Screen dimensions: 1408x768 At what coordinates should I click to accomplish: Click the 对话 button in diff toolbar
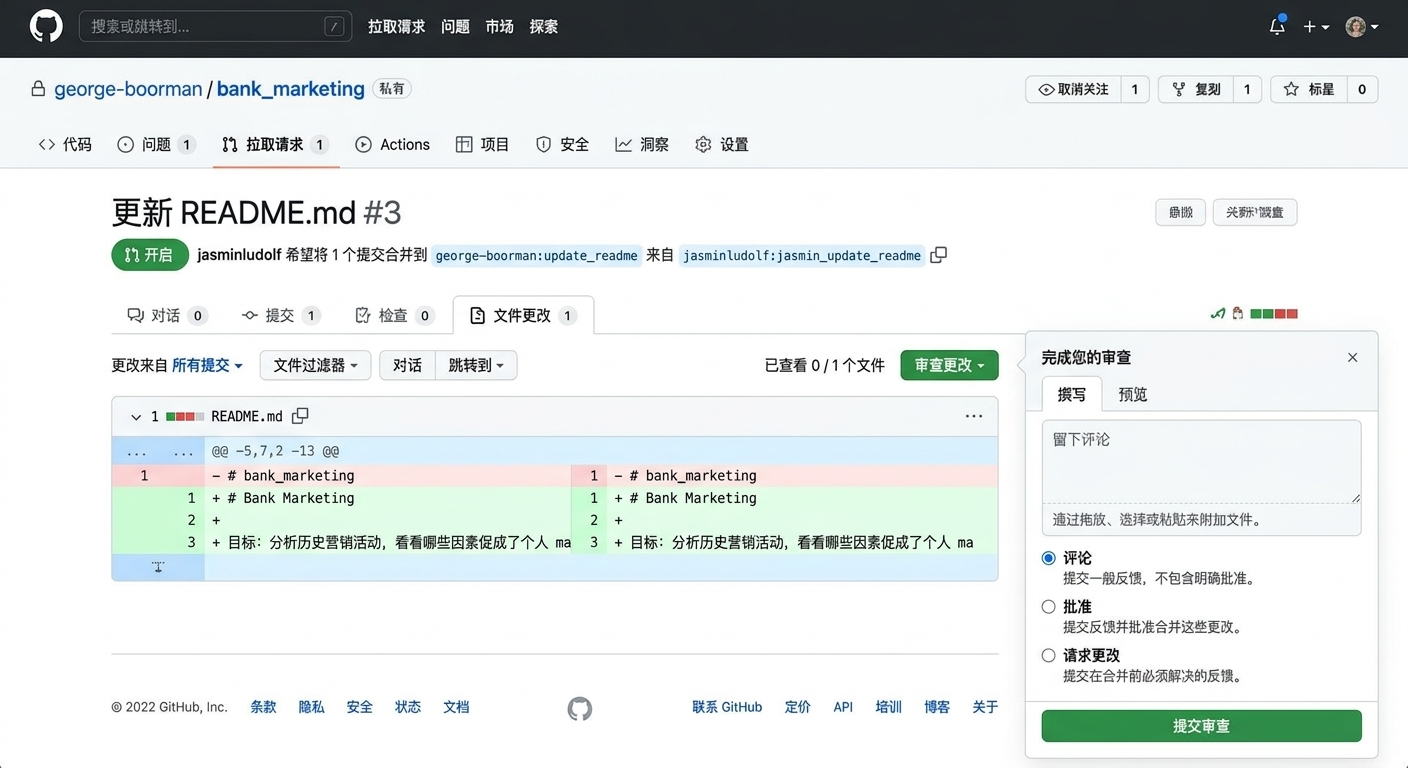click(407, 365)
